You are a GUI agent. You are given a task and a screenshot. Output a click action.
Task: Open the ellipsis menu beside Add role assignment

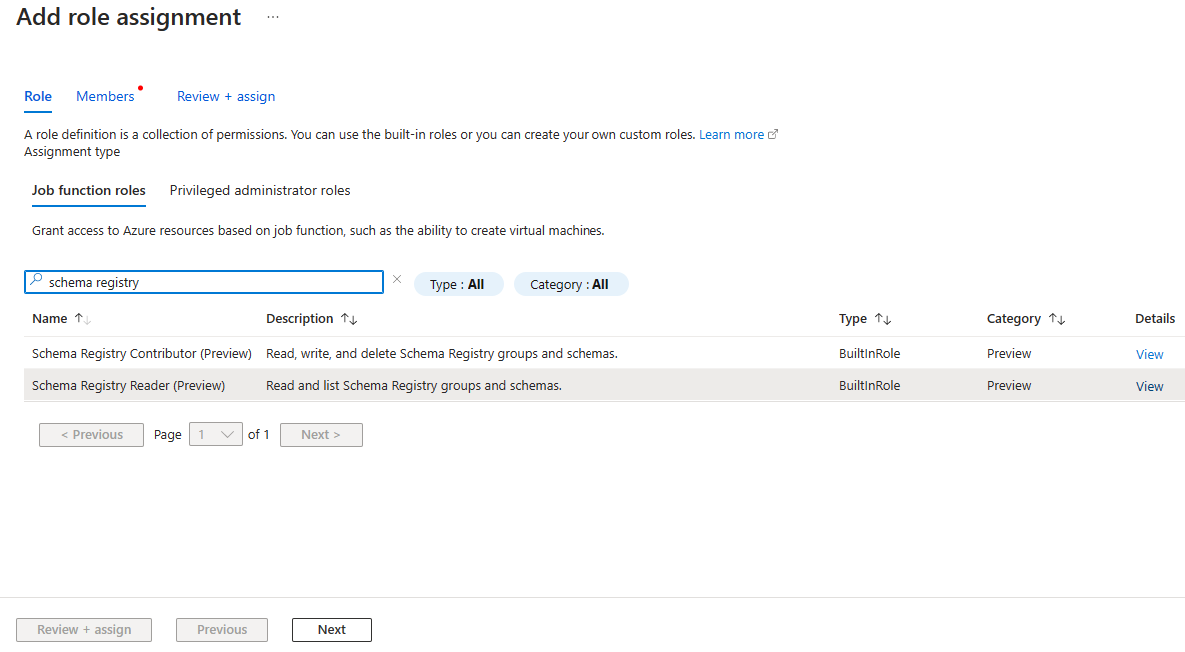(273, 17)
